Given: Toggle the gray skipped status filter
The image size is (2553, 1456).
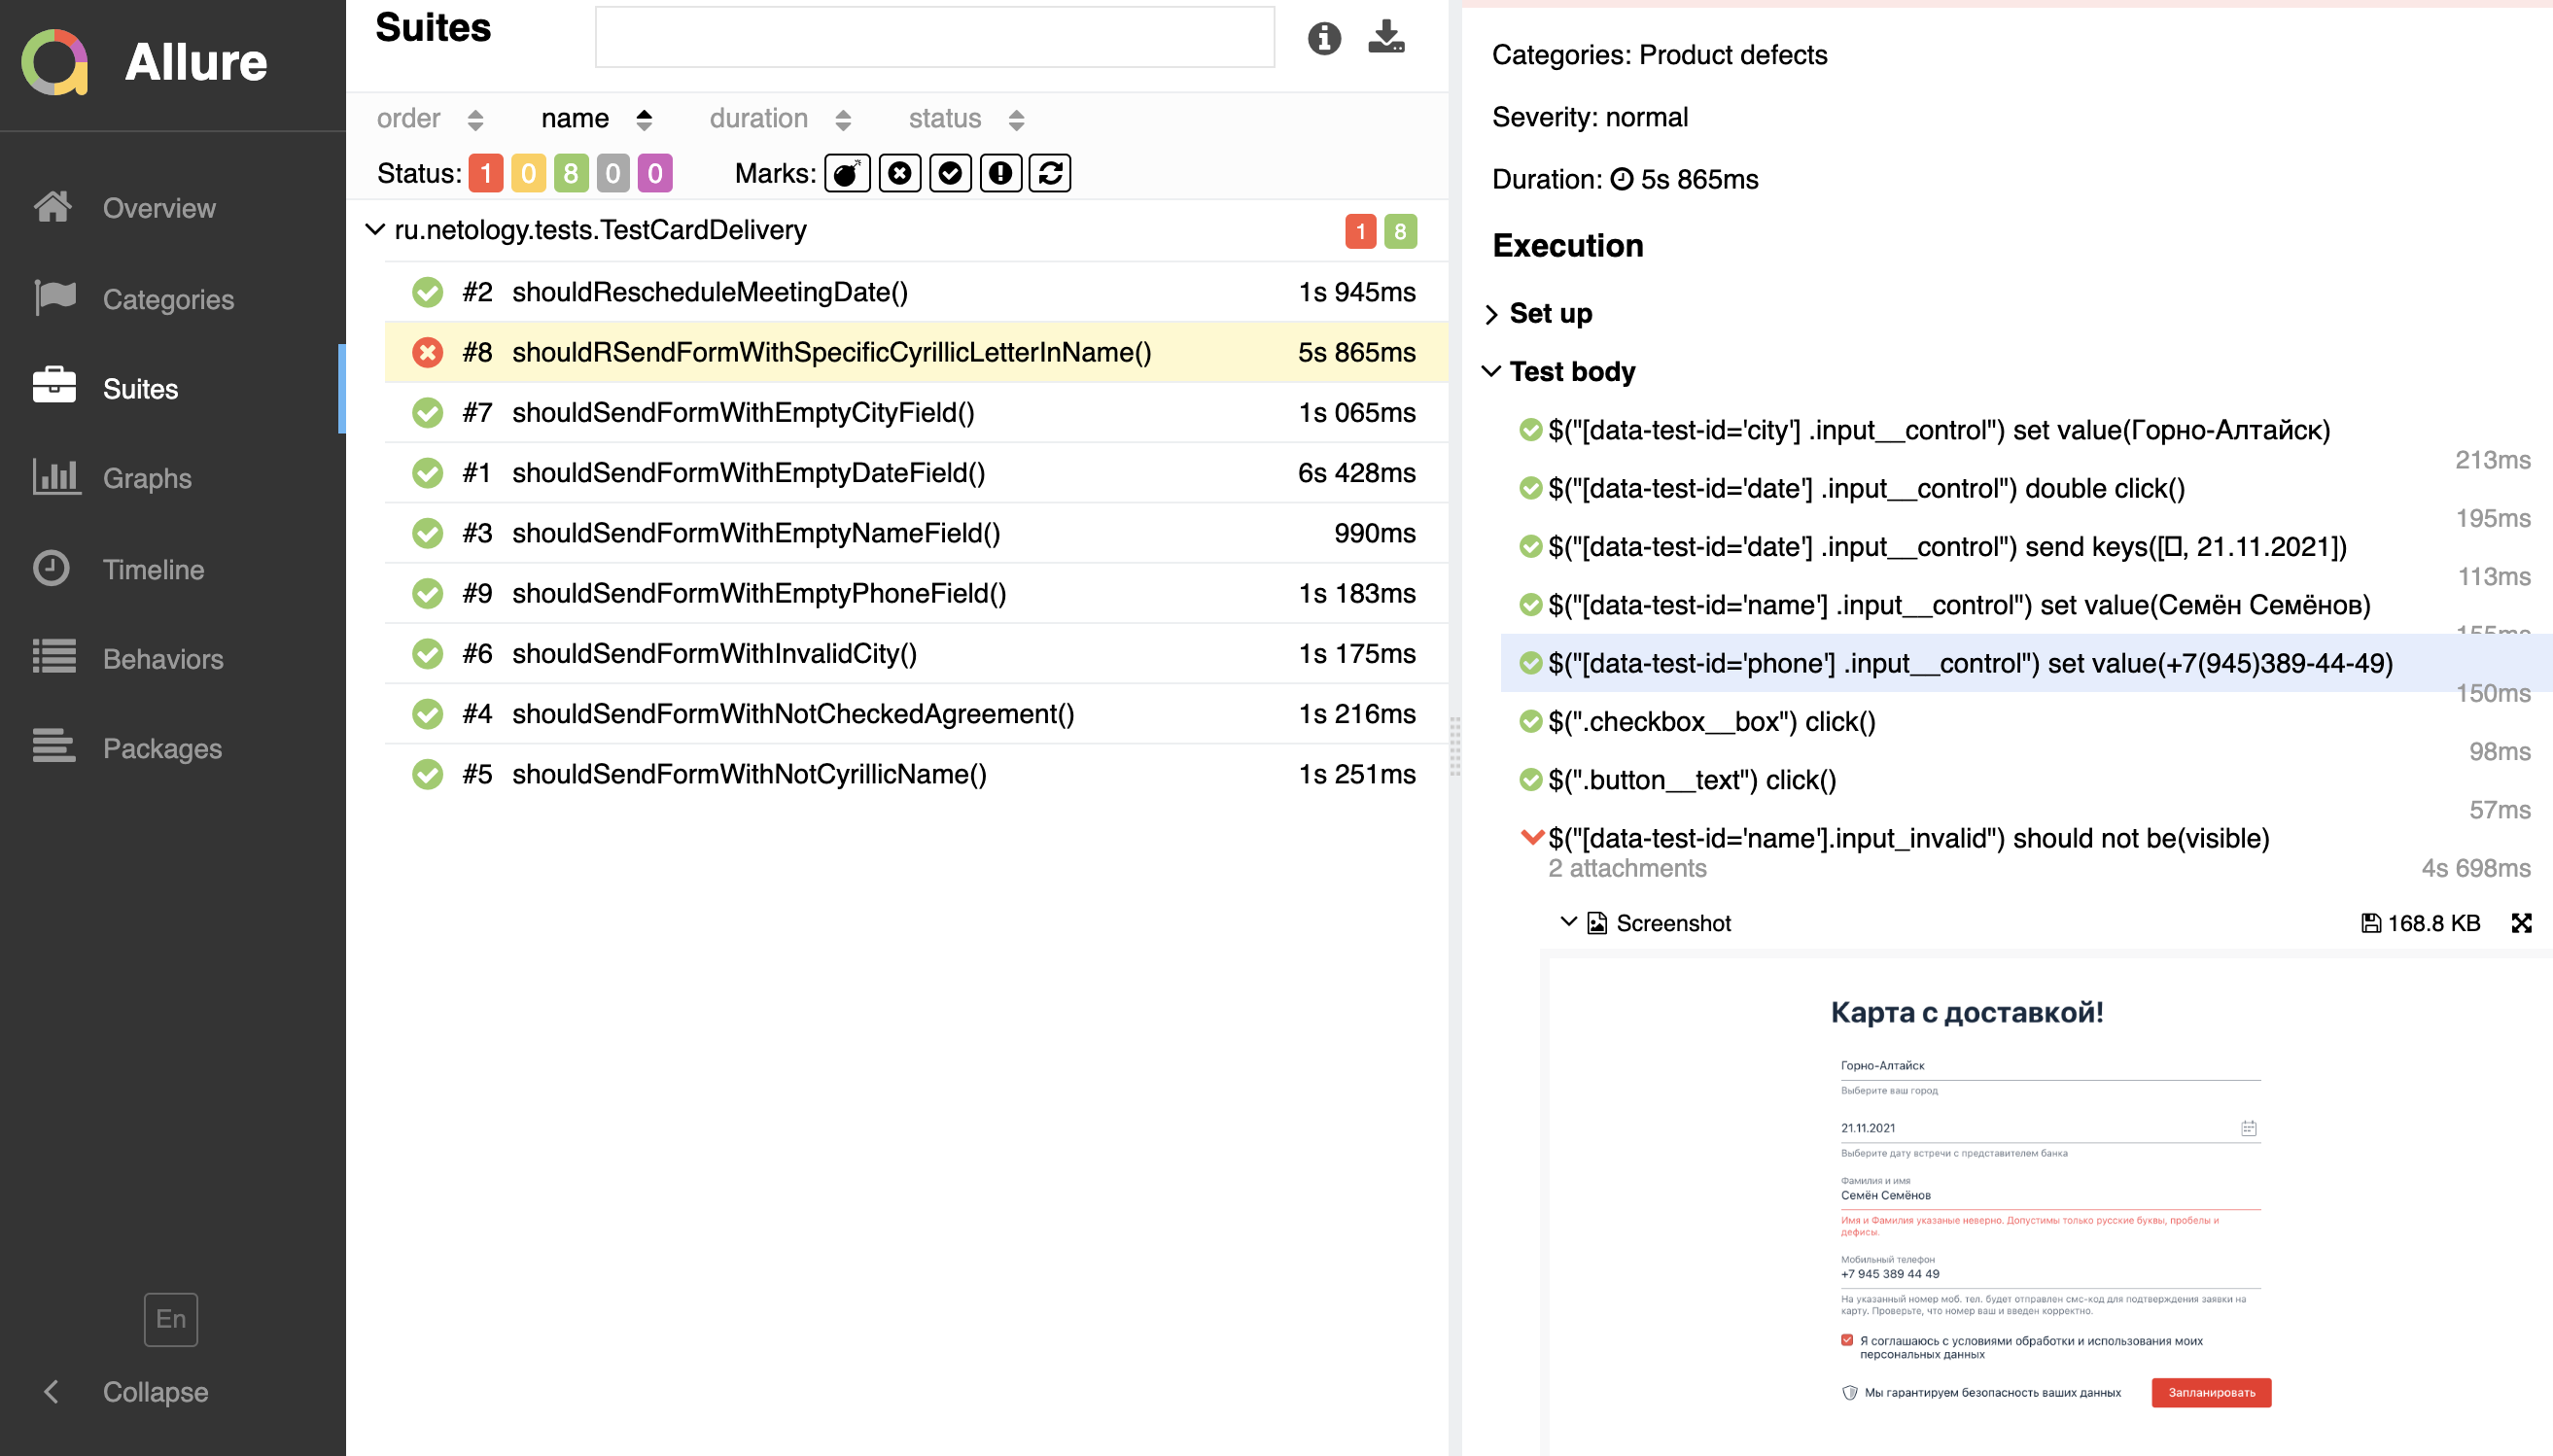Looking at the screenshot, I should (x=613, y=173).
